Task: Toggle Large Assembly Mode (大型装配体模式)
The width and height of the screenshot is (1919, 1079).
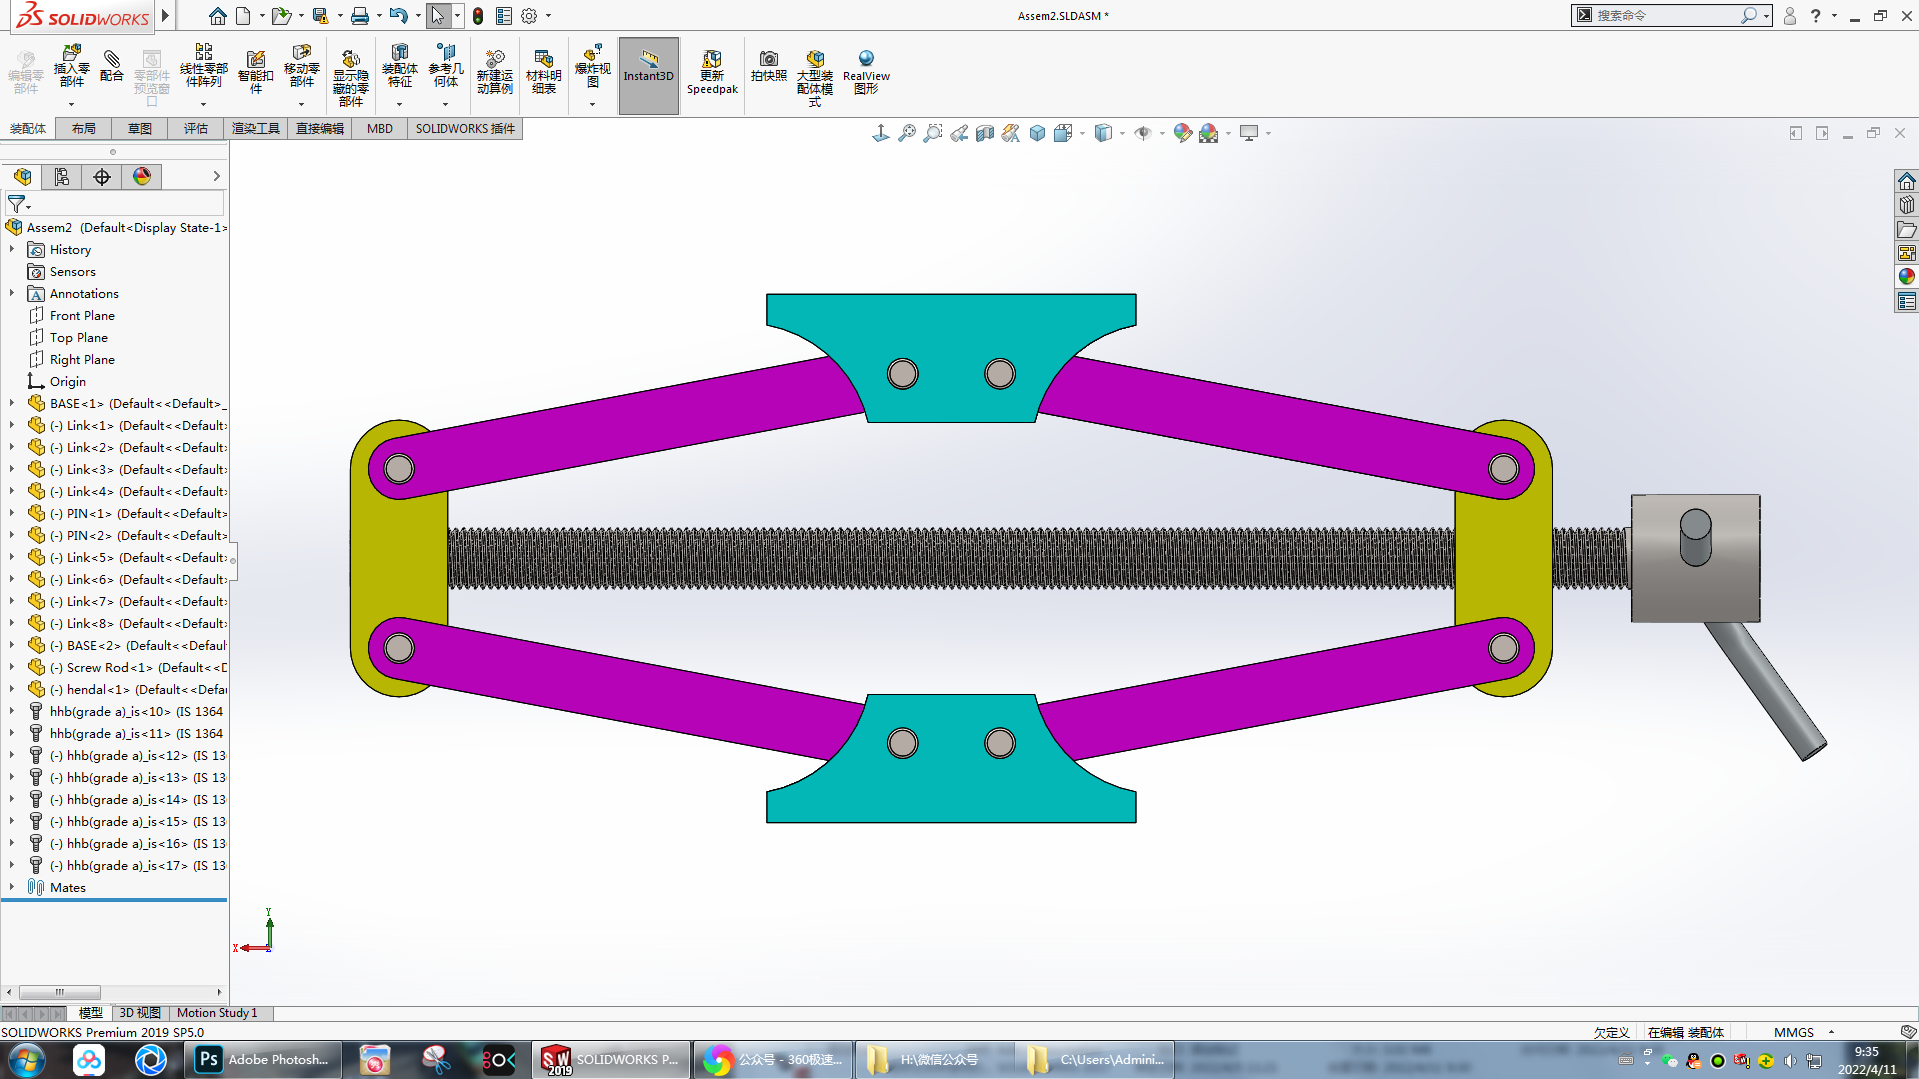Action: coord(814,72)
